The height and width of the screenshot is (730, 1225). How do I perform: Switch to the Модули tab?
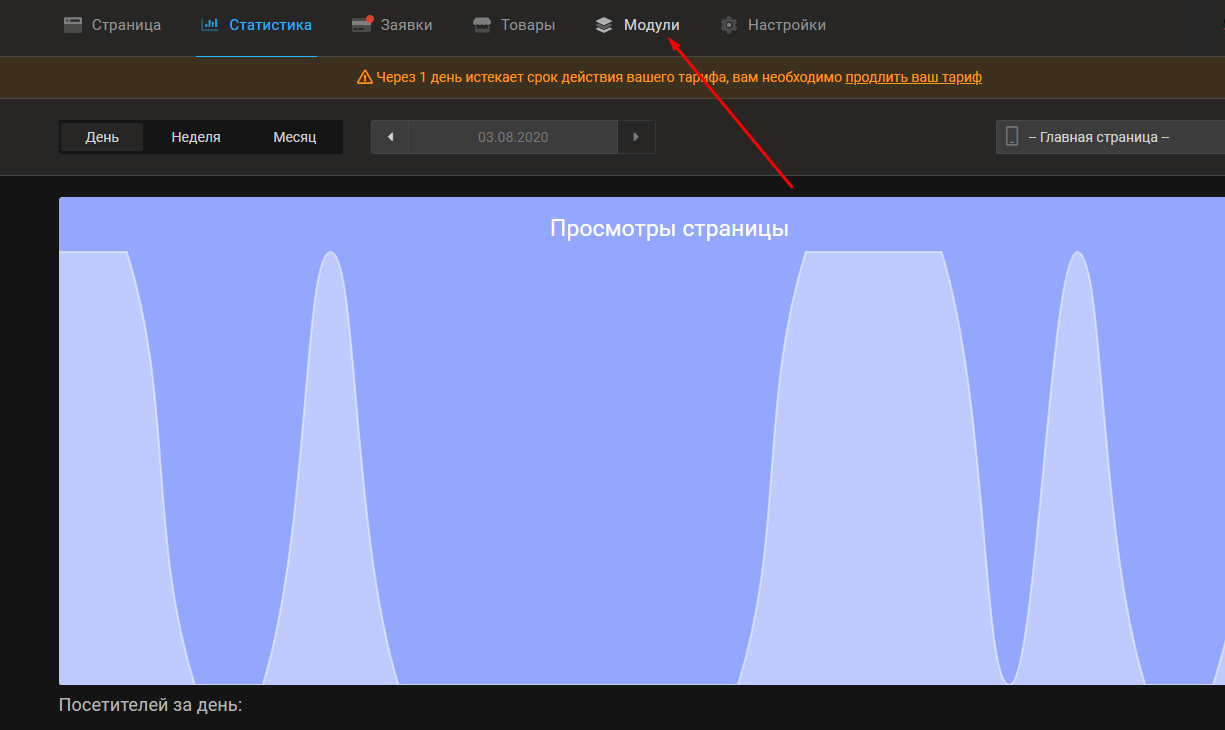click(x=651, y=25)
